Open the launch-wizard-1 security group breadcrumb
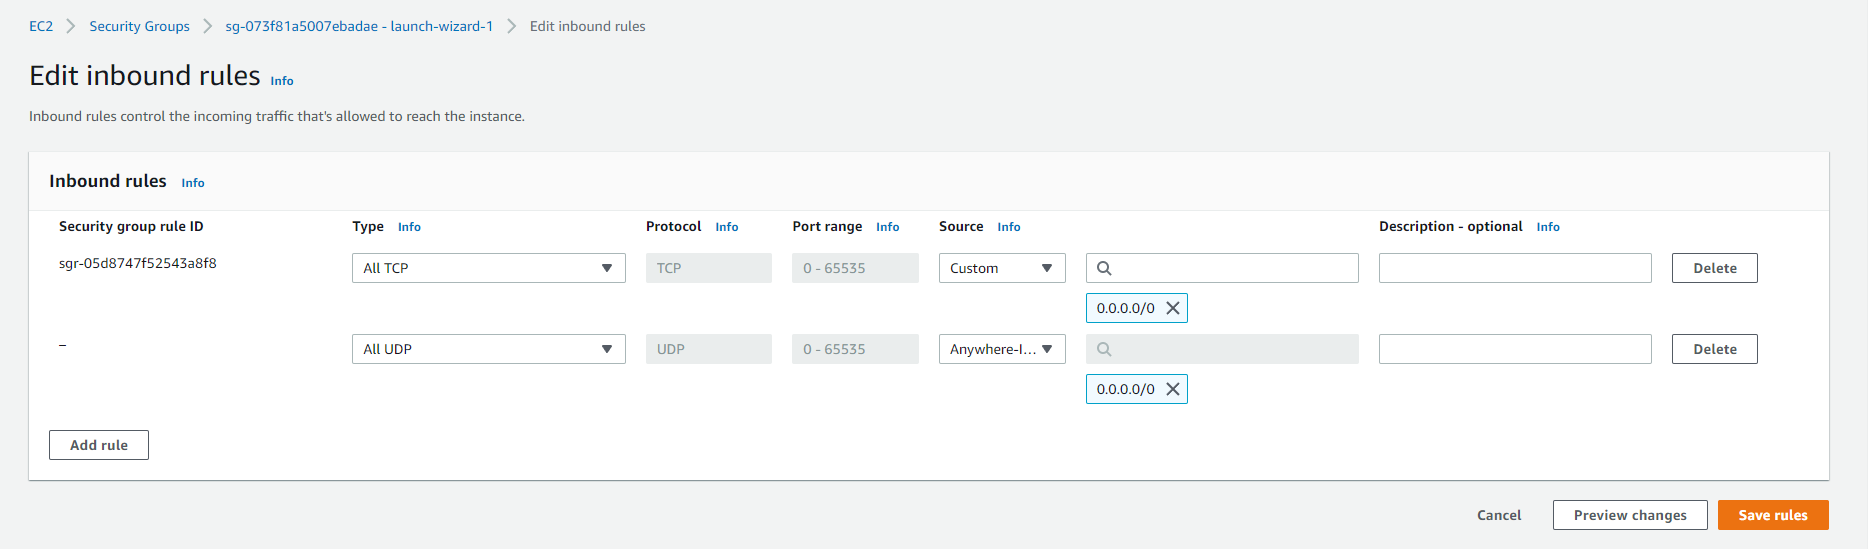The image size is (1868, 549). 359,26
